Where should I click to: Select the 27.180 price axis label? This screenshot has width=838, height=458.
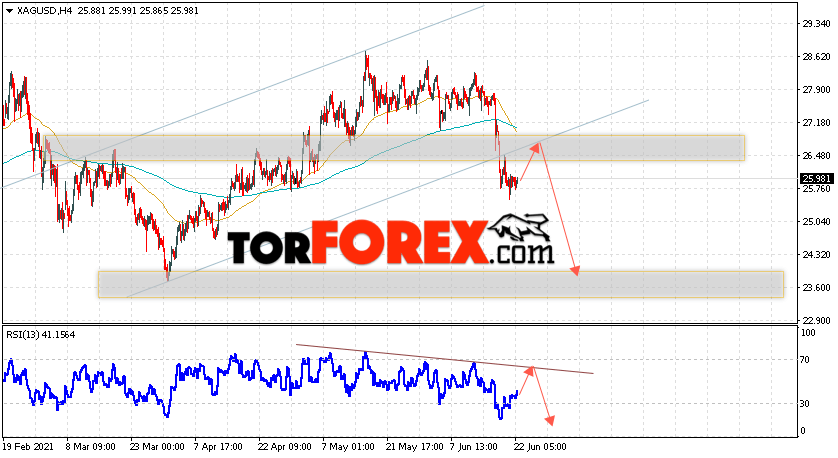click(x=817, y=123)
